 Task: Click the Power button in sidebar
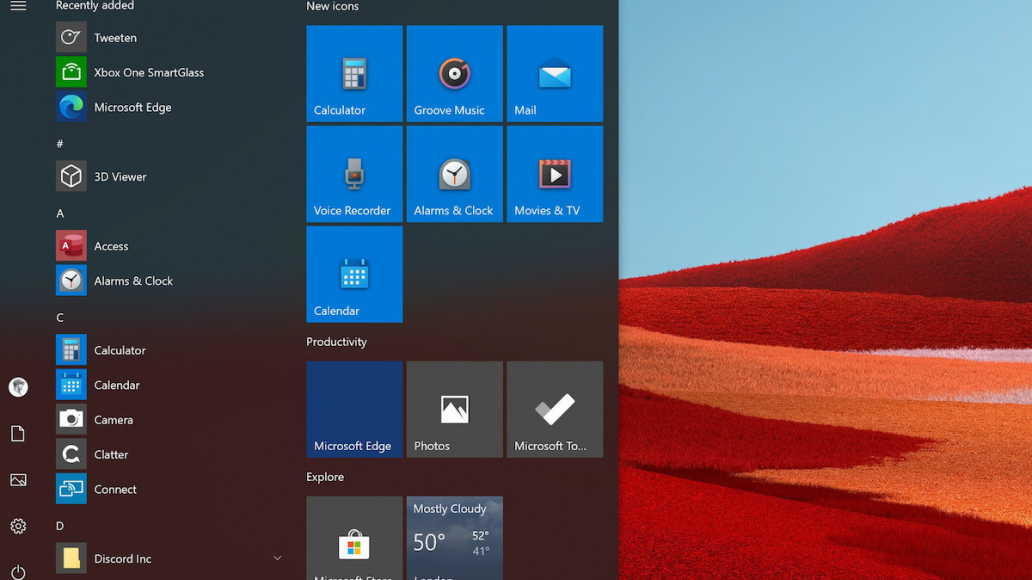point(18,572)
